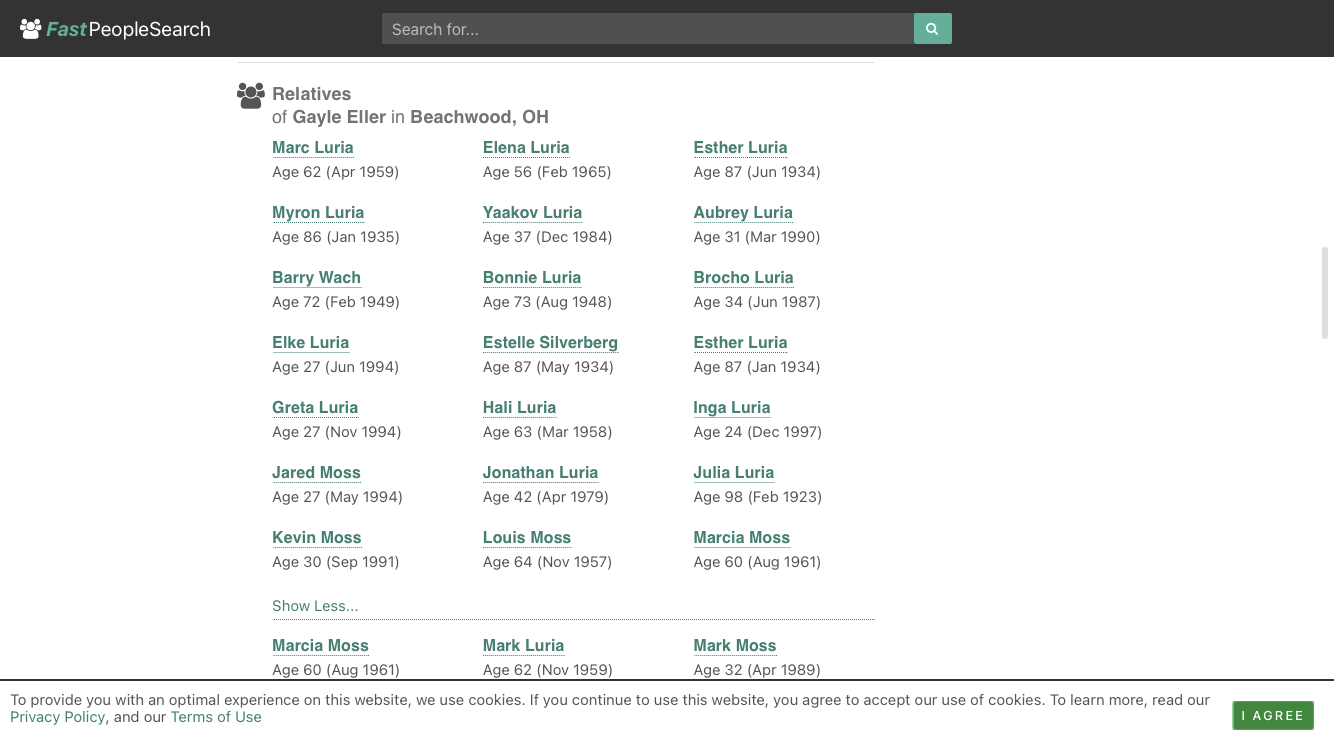The image size is (1334, 750).
Task: Open Inga Luria's profile
Action: [732, 407]
